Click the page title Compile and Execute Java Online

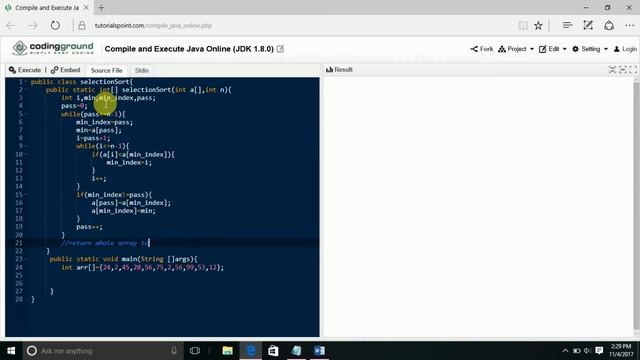click(x=189, y=49)
